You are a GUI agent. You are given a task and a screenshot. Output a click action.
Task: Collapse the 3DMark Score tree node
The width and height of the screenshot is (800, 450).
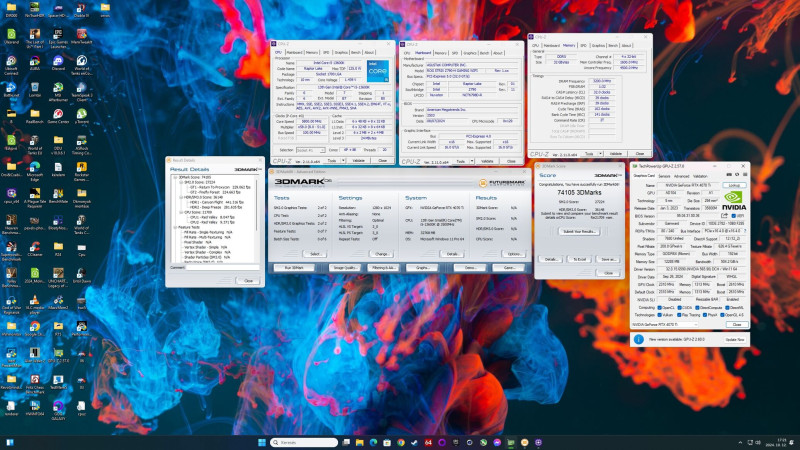(x=176, y=177)
